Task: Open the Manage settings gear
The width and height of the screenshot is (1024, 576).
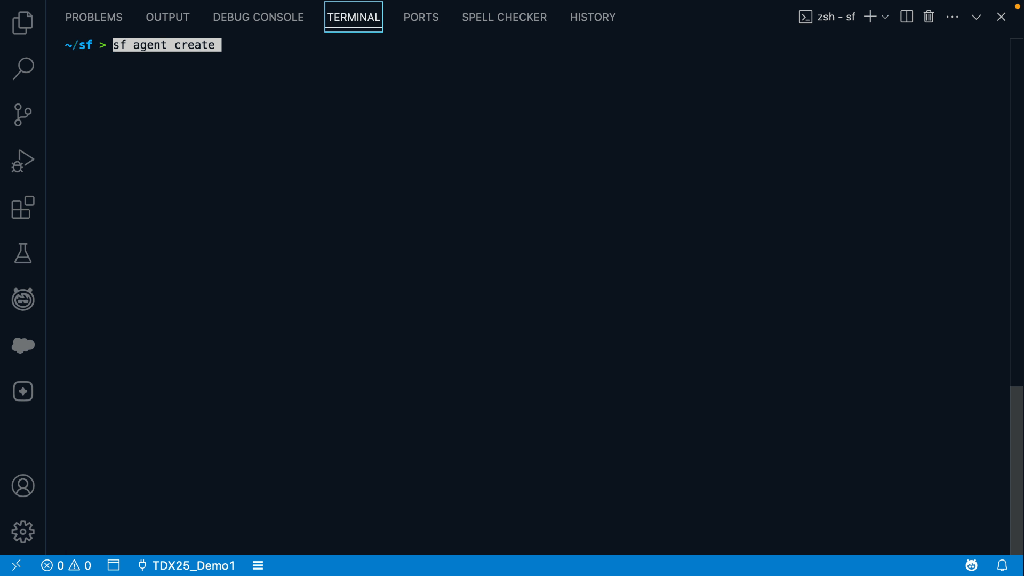Action: (x=23, y=532)
